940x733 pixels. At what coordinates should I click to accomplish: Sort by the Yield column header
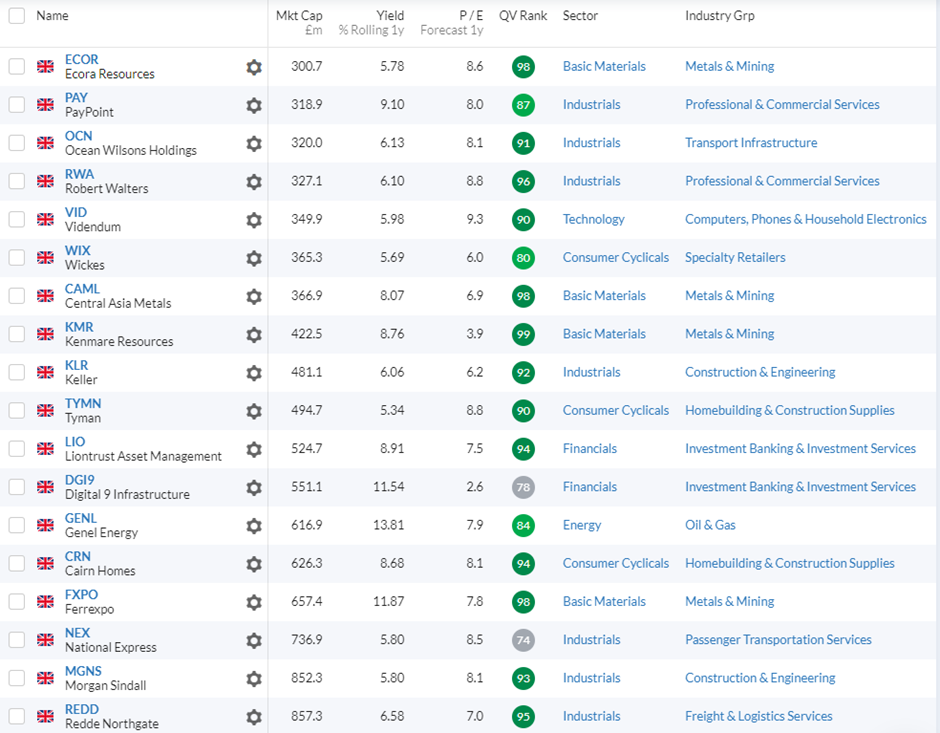click(x=372, y=23)
